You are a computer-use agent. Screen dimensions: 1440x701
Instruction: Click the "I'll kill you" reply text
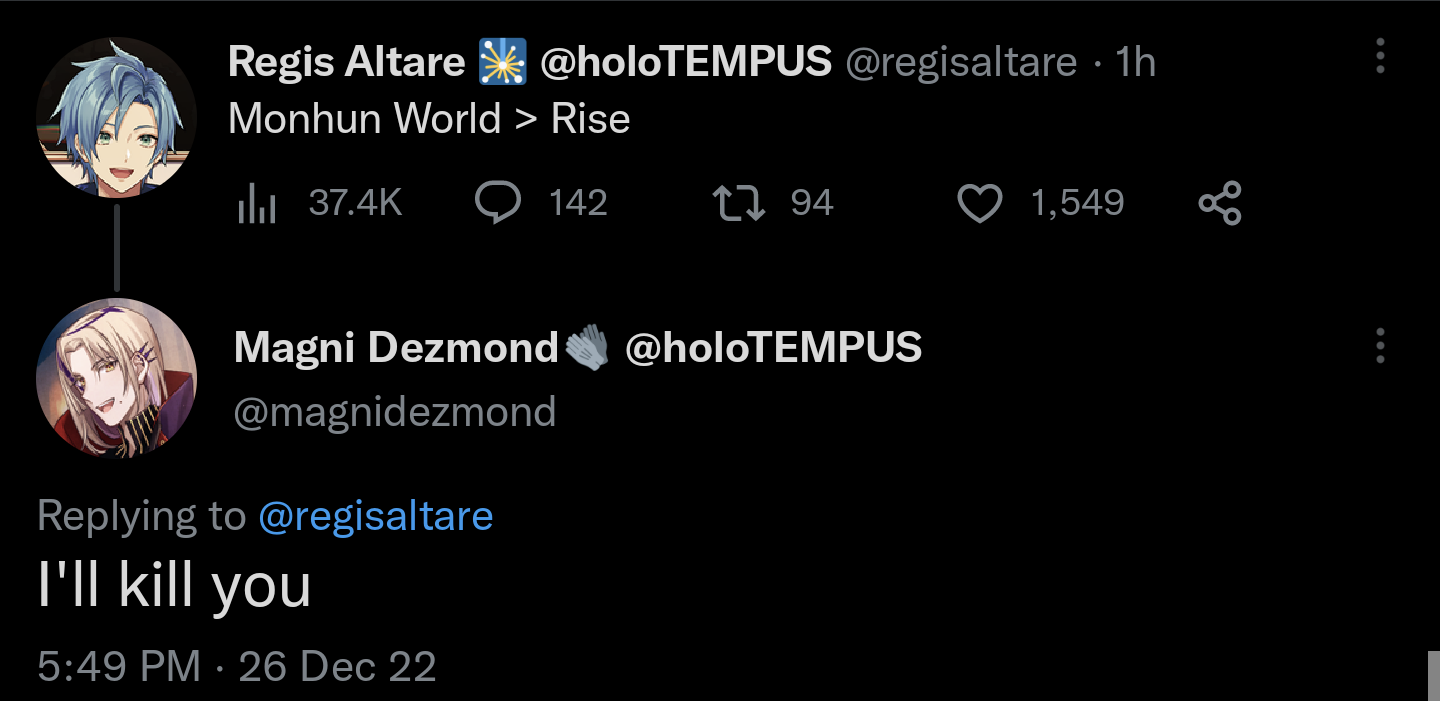(x=174, y=586)
